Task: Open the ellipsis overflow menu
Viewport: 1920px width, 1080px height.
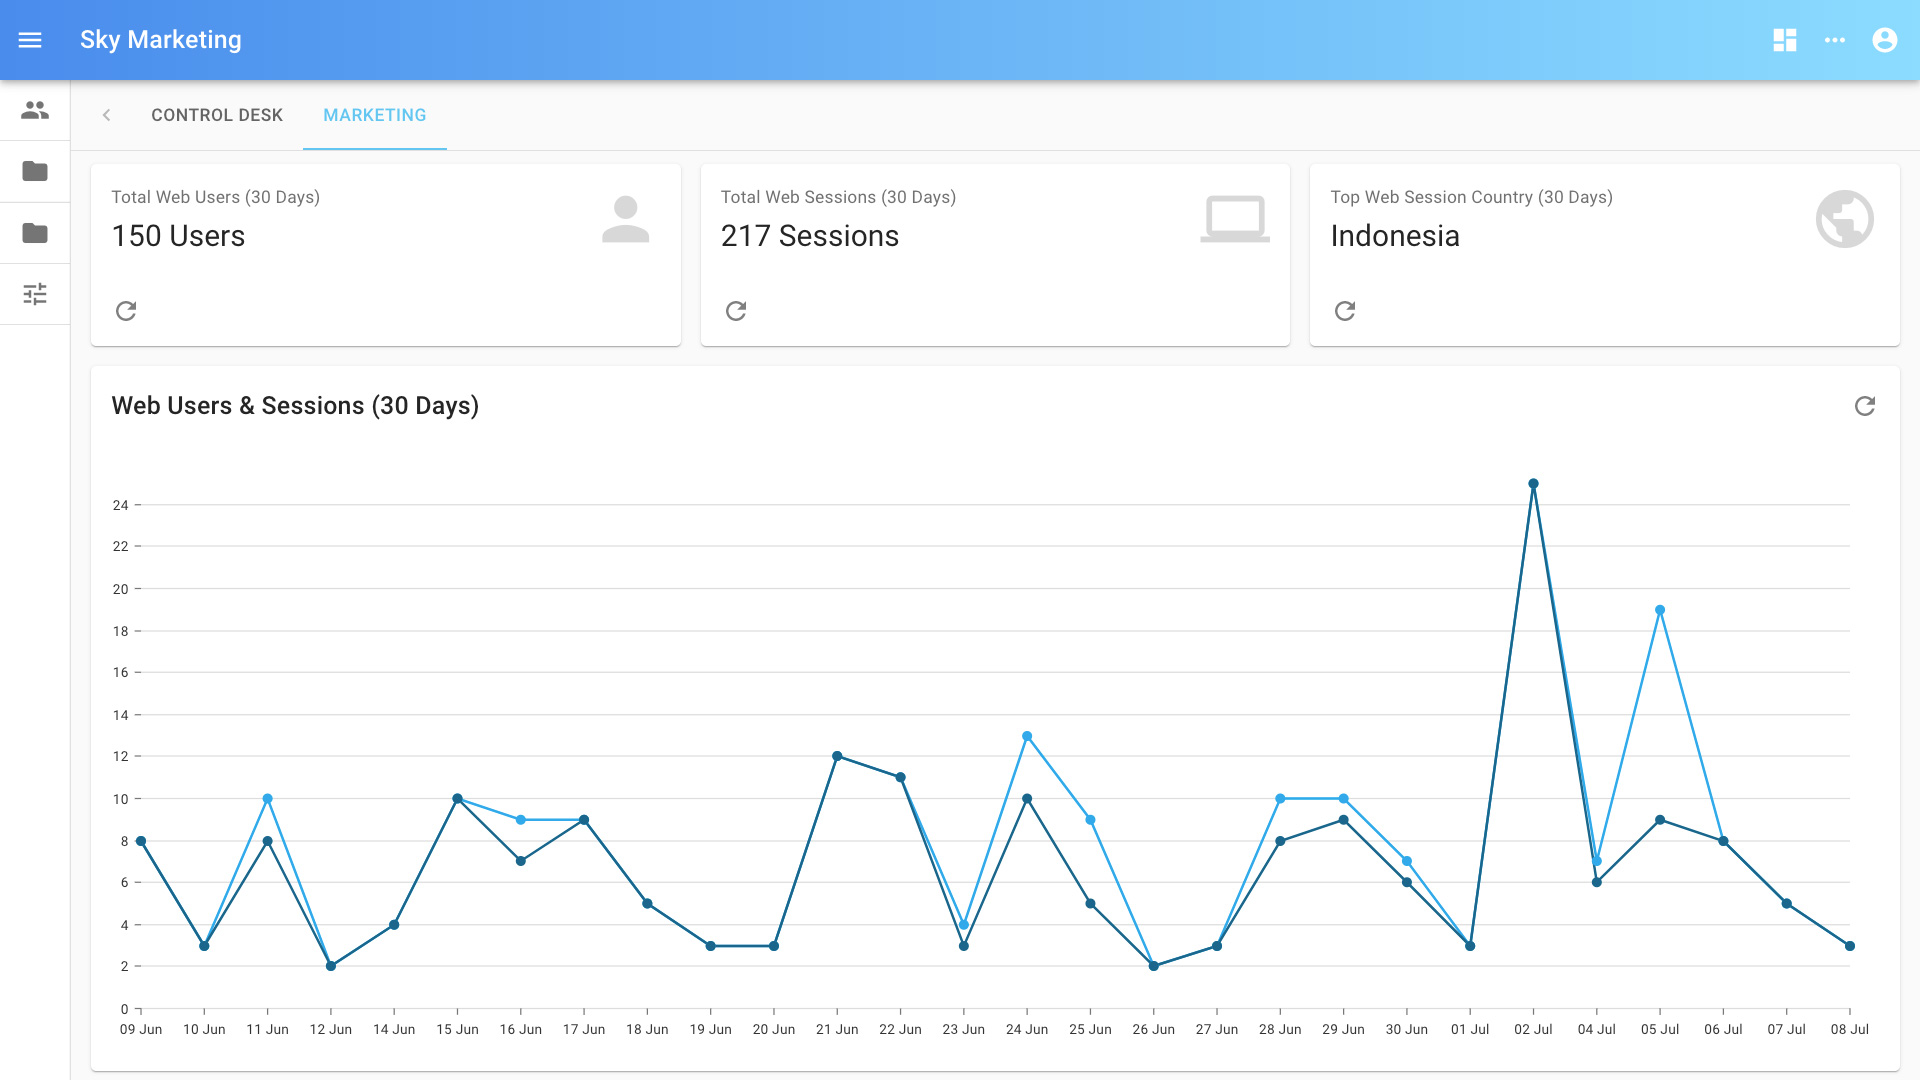Action: click(x=1836, y=40)
